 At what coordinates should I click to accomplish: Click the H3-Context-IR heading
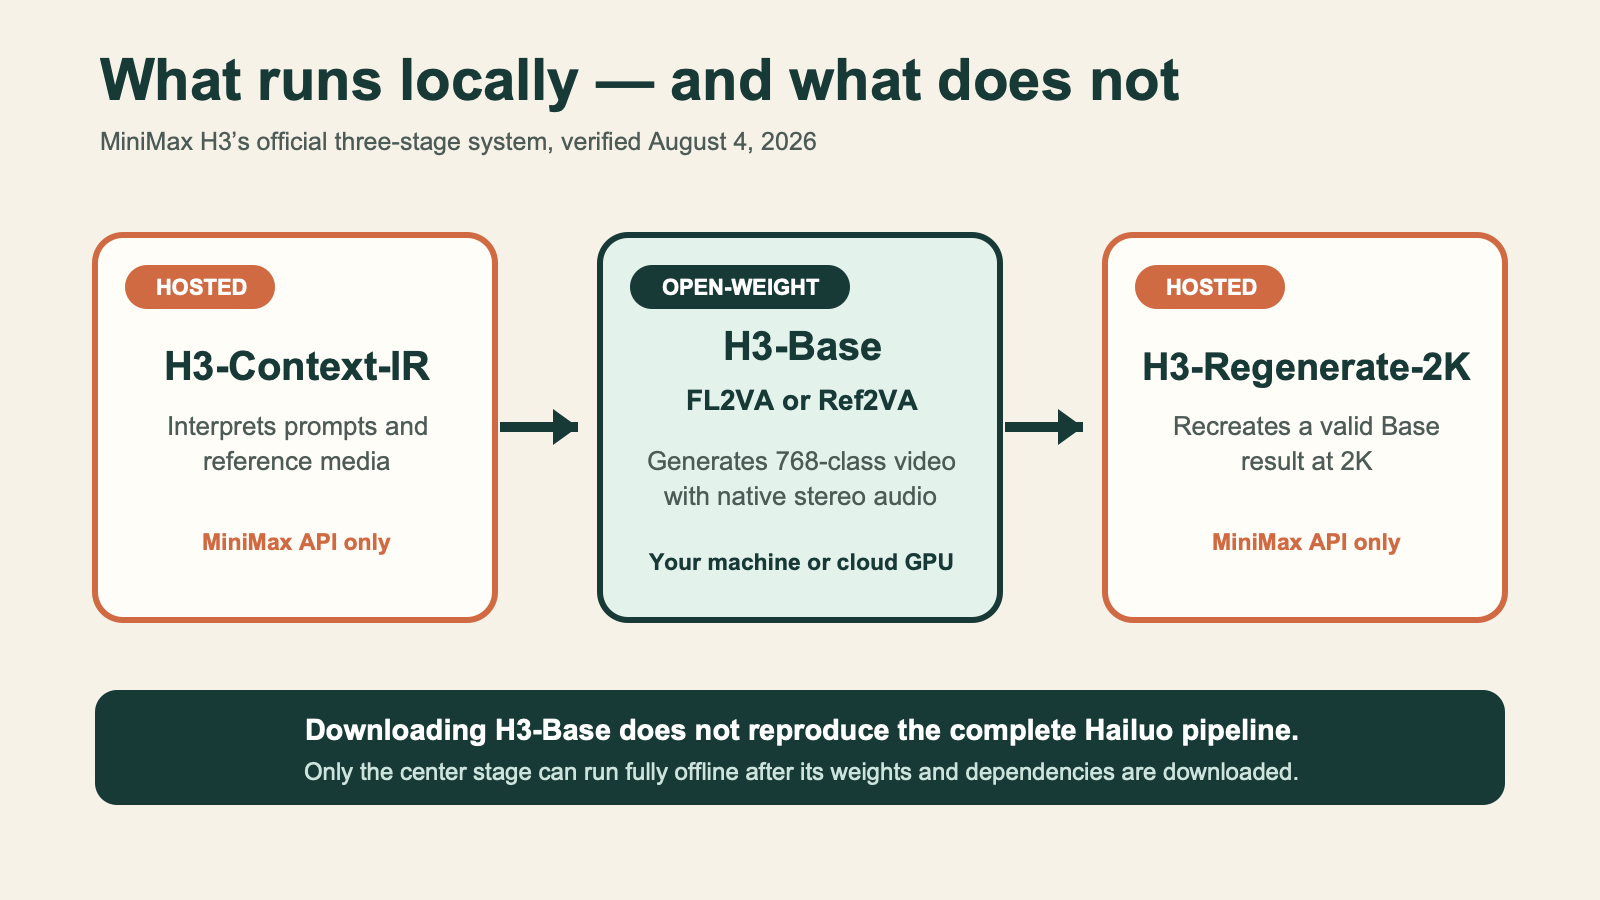[297, 367]
